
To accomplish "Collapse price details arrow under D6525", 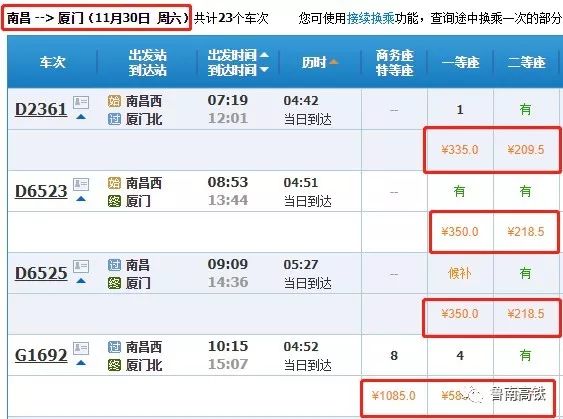I will point(81,281).
